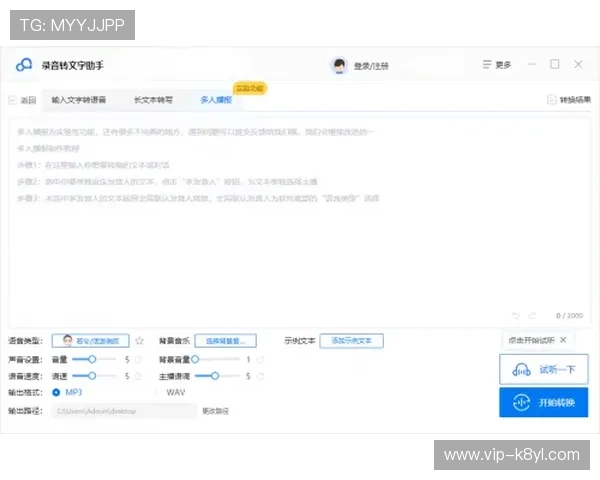The image size is (600, 480).
Task: Adjust the 音量 volume slider
Action: 94,359
